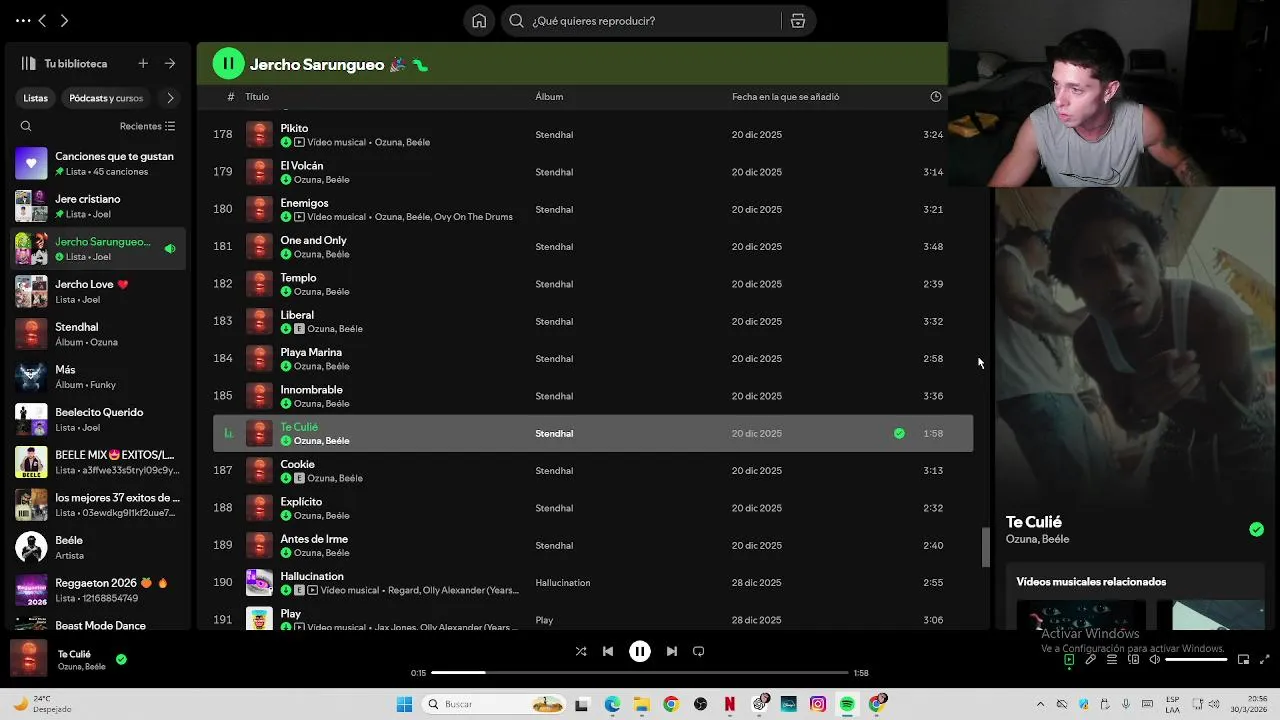This screenshot has width=1280, height=720.
Task: Open the Recientes sort dropdown
Action: click(147, 126)
